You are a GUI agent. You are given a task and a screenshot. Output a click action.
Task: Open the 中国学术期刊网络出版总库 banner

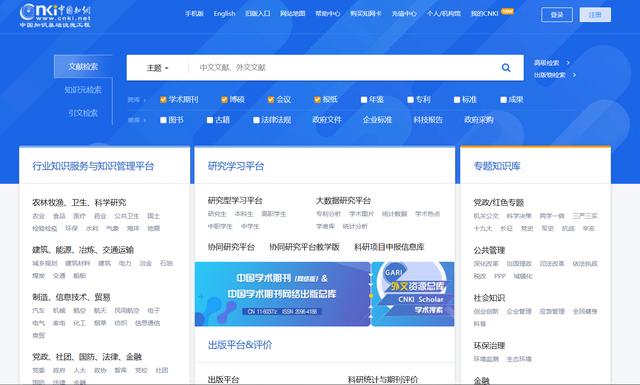tap(282, 294)
